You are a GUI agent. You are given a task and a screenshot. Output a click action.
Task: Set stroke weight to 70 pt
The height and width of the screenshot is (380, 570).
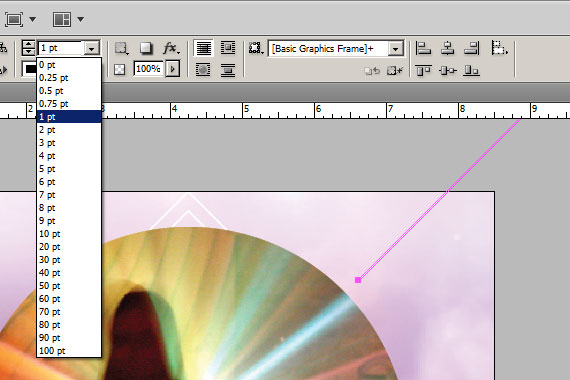[x=69, y=312]
